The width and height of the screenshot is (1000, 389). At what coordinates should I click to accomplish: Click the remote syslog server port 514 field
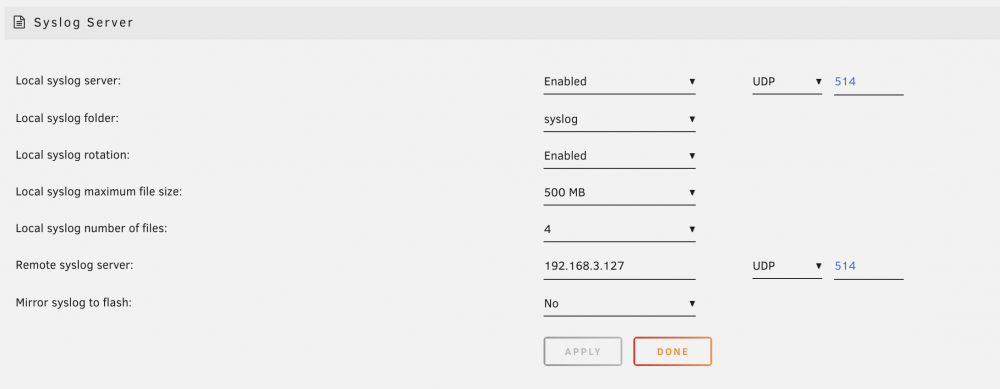click(869, 267)
